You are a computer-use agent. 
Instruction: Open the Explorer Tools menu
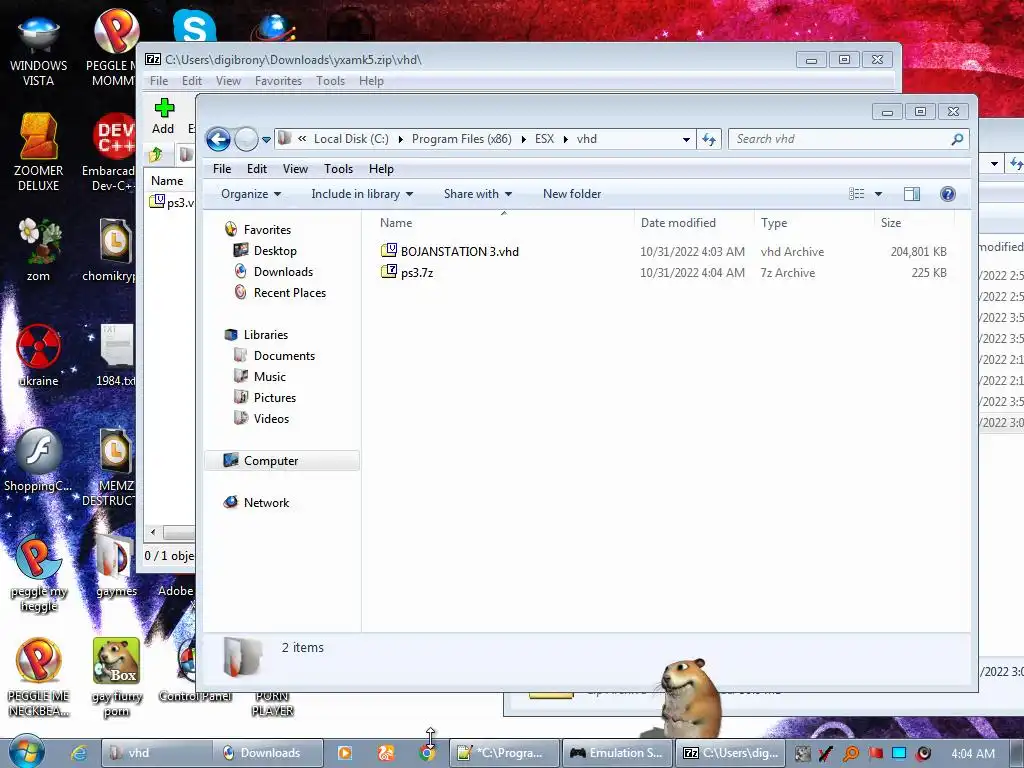click(x=338, y=169)
